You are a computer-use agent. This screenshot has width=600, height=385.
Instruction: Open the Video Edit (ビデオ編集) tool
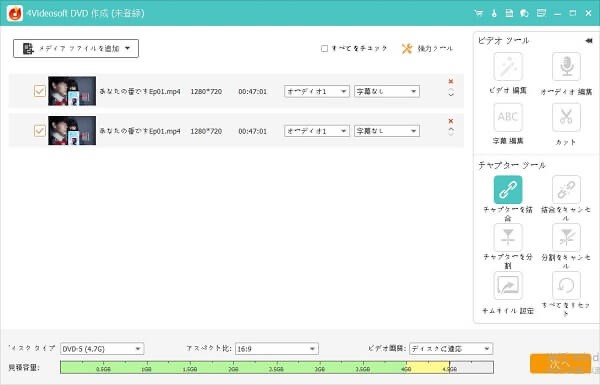point(508,67)
